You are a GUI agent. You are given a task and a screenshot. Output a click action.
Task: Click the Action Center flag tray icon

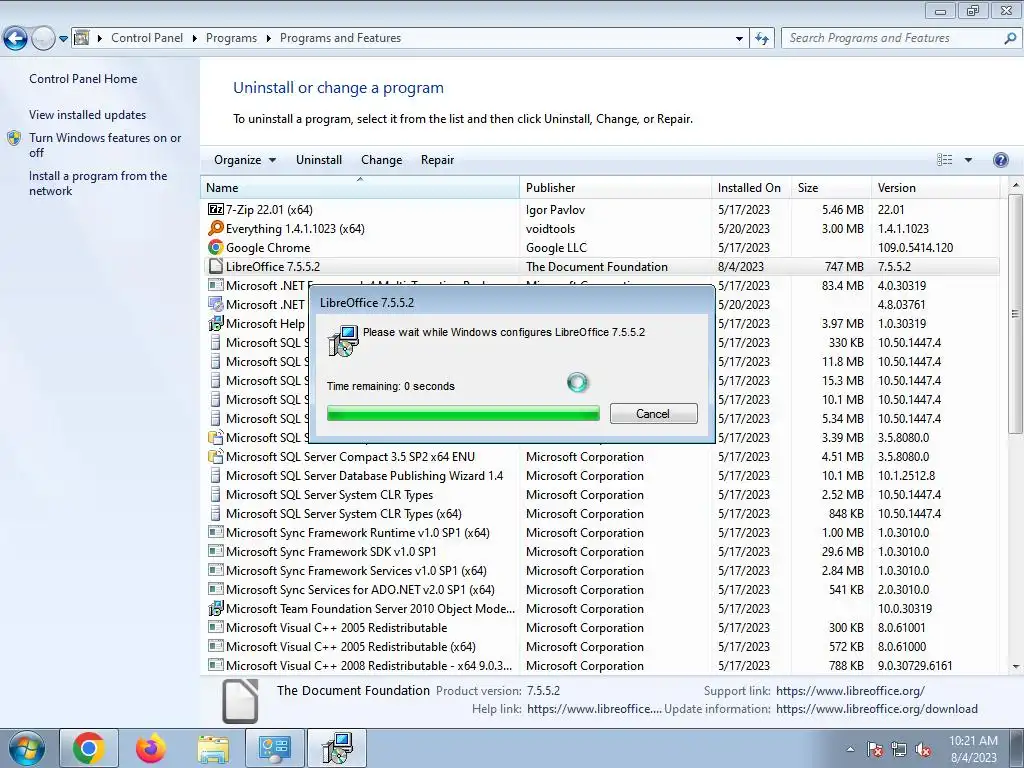pyautogui.click(x=875, y=749)
